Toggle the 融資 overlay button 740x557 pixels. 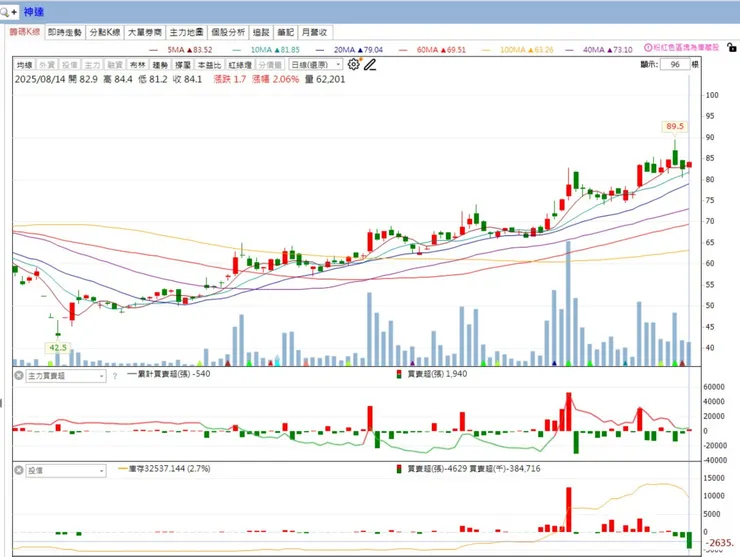pyautogui.click(x=115, y=65)
